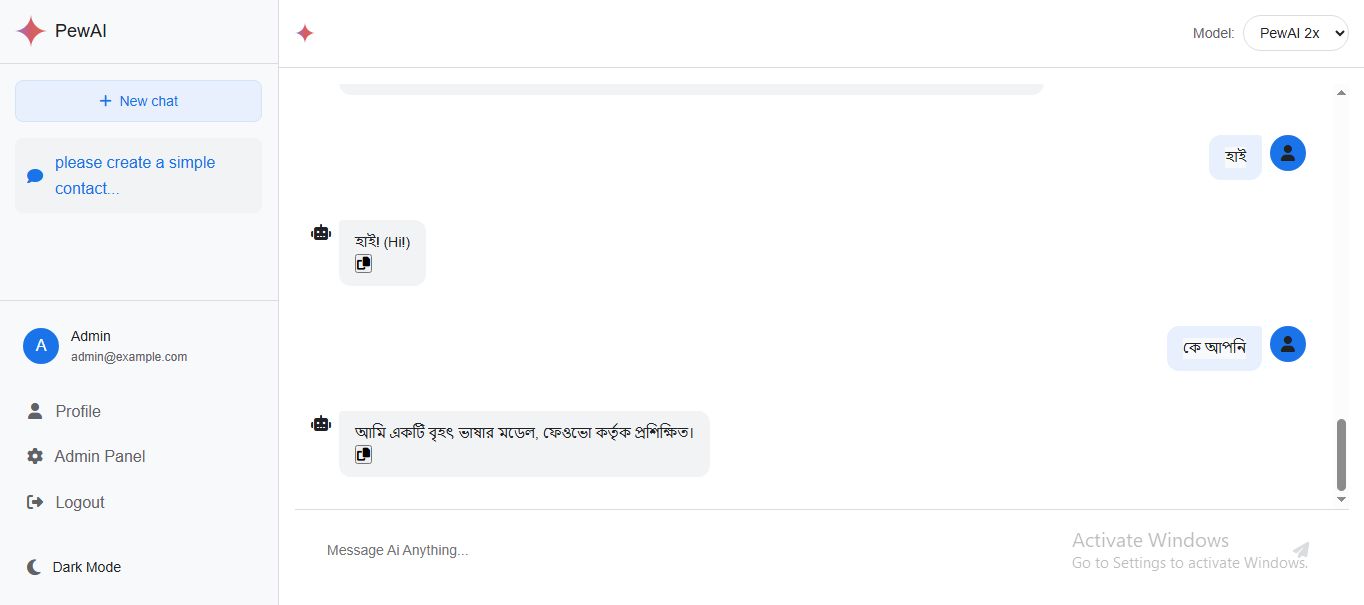Click the chat bubble icon in history

(35, 176)
